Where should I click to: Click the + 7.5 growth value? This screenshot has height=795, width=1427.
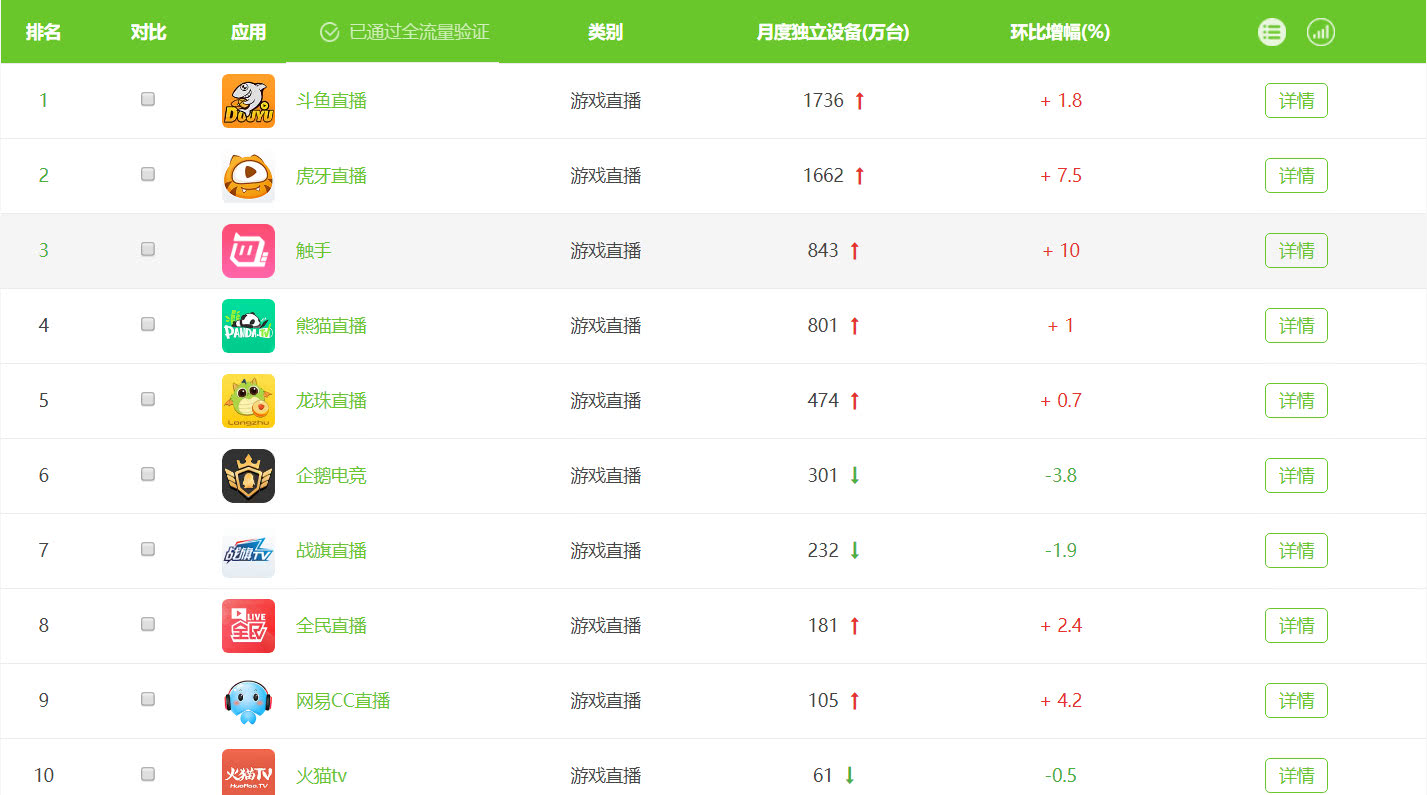(1061, 176)
